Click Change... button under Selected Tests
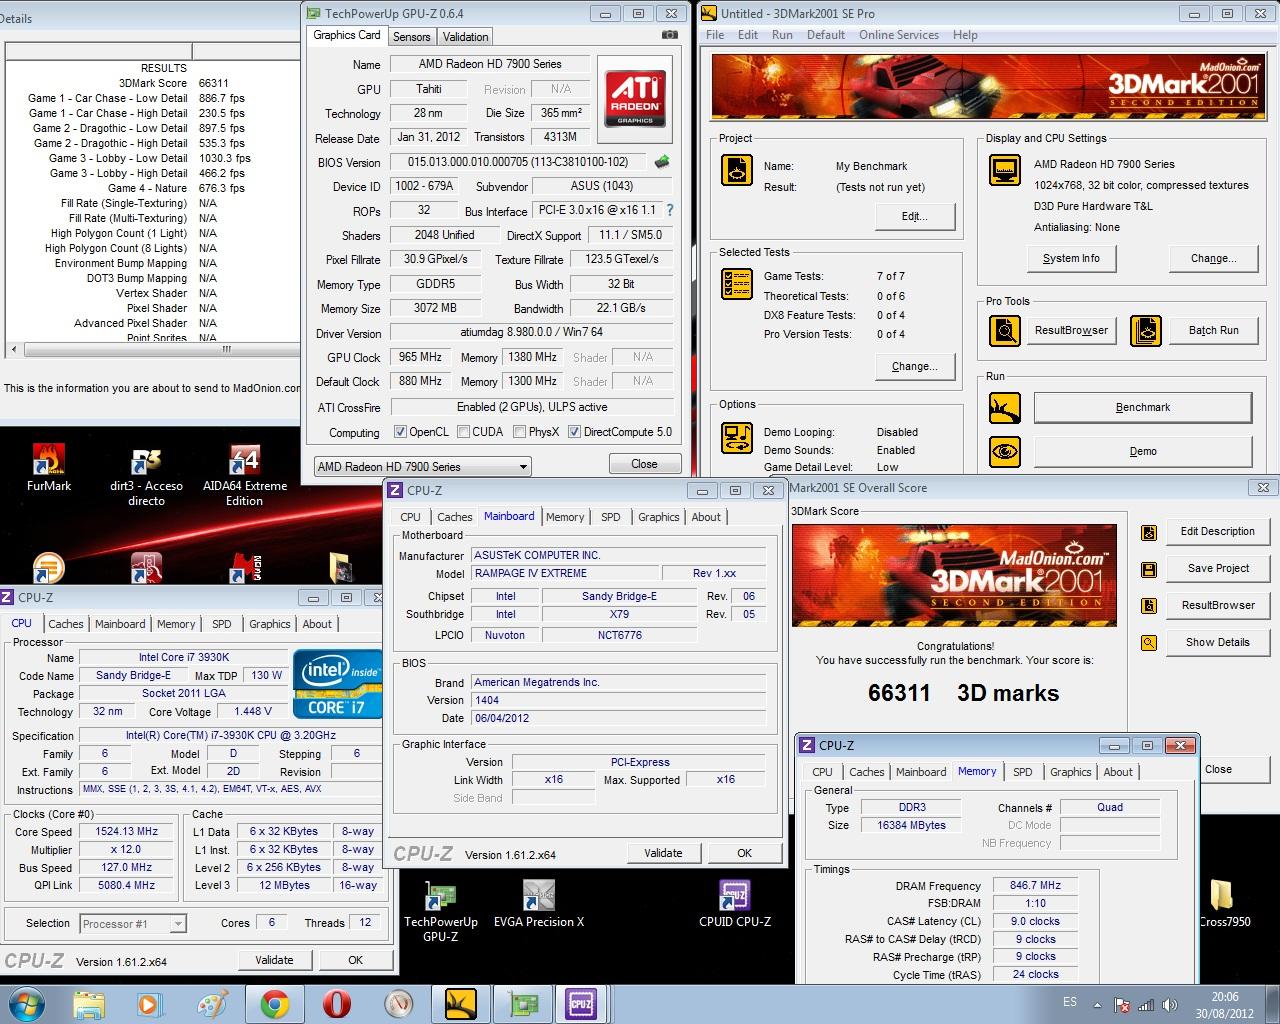The image size is (1280, 1024). pyautogui.click(x=914, y=367)
